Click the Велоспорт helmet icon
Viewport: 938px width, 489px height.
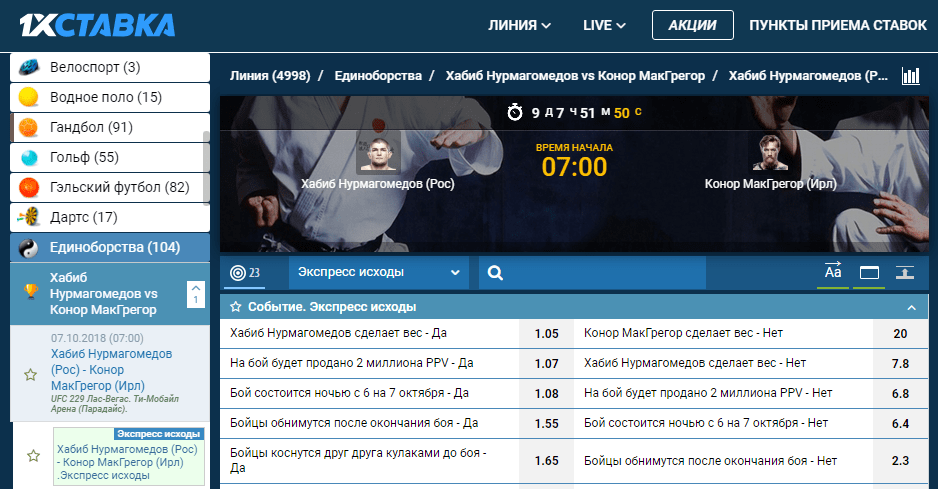pos(29,67)
